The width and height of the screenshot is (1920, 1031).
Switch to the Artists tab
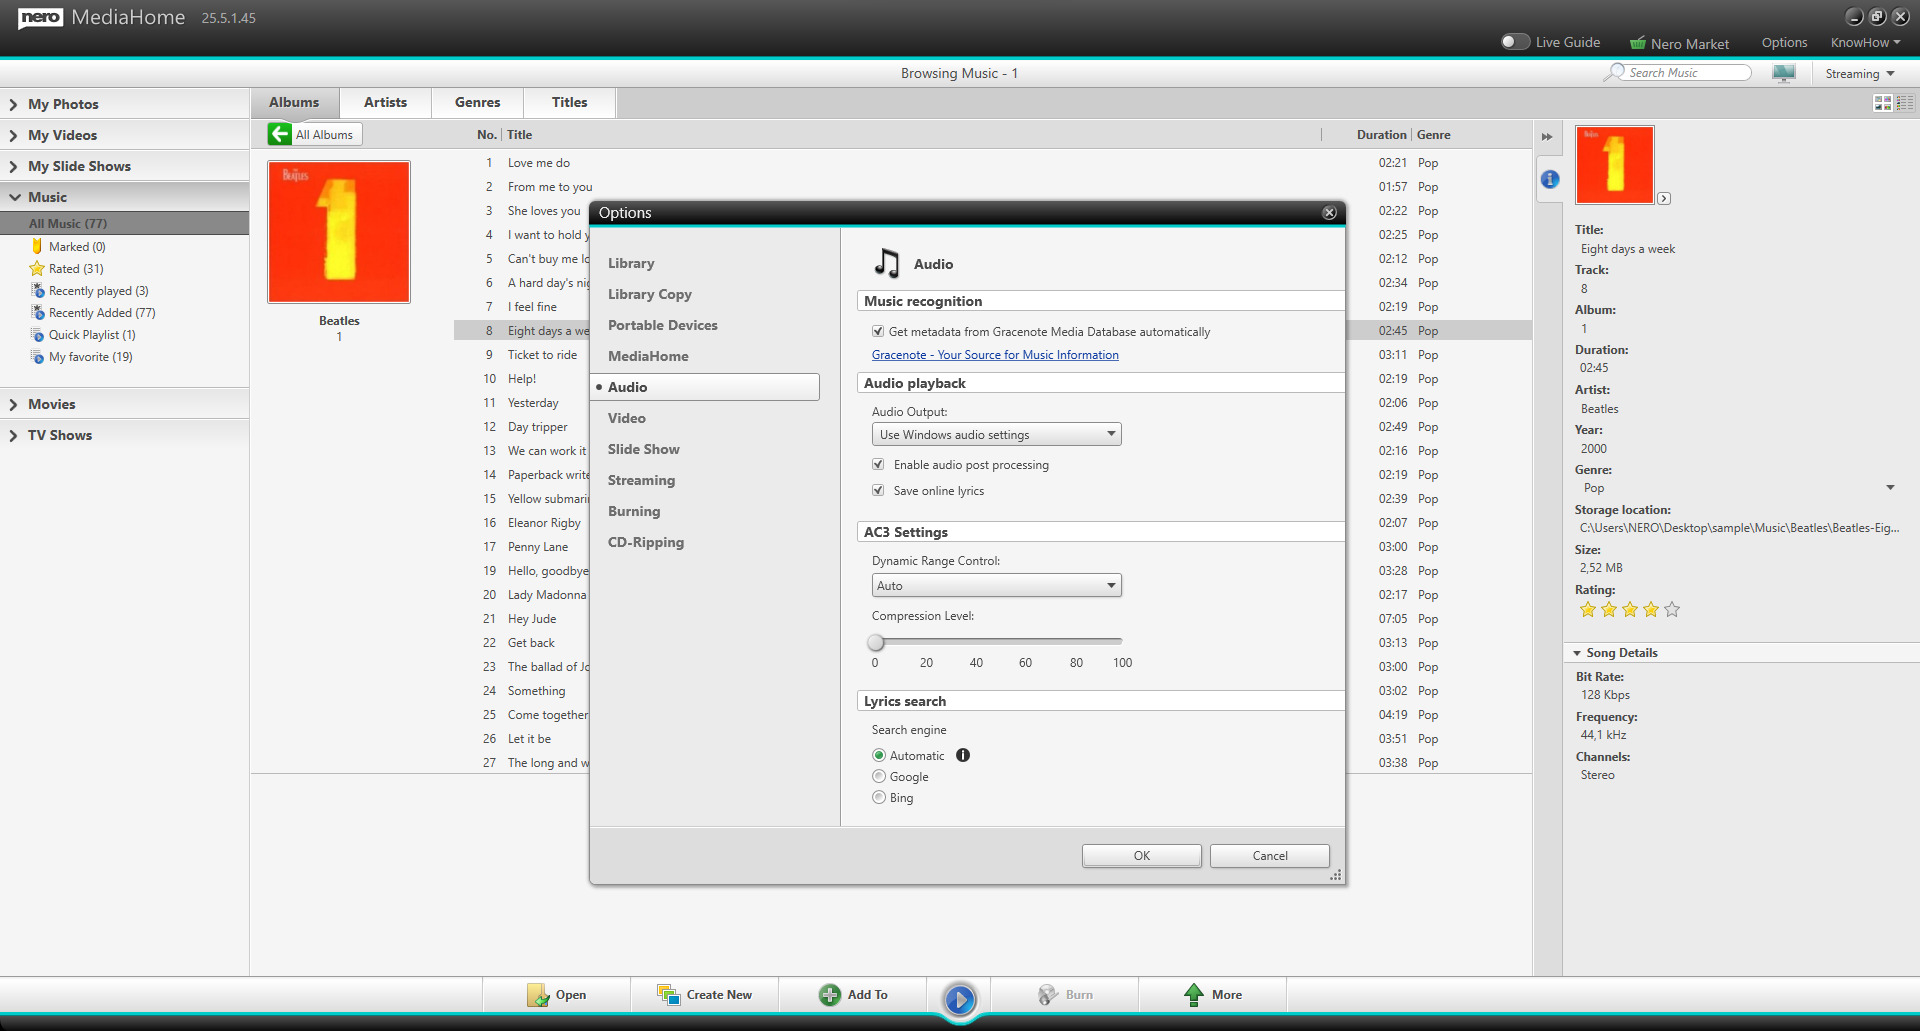[x=385, y=103]
